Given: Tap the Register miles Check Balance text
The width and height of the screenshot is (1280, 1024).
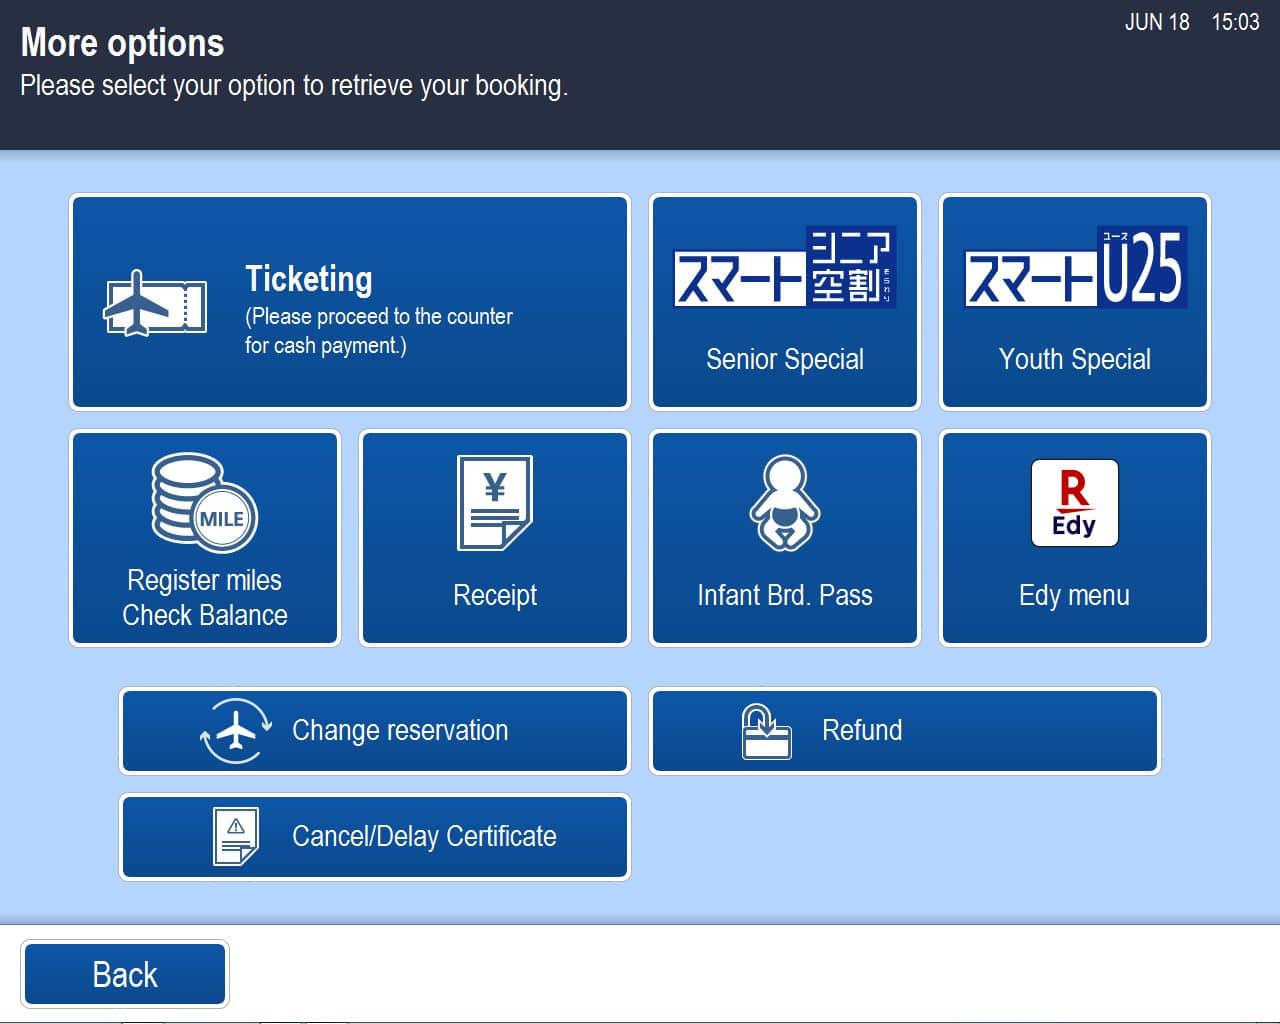Looking at the screenshot, I should click(205, 598).
